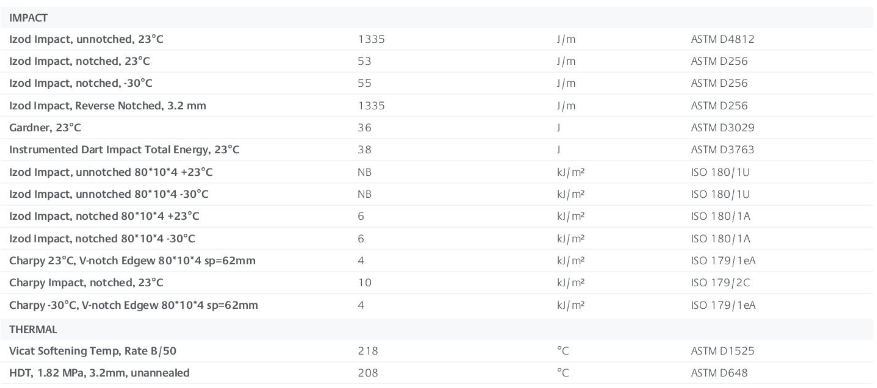
Task: Click value 55 for notched -30°C Izod
Action: tap(365, 83)
